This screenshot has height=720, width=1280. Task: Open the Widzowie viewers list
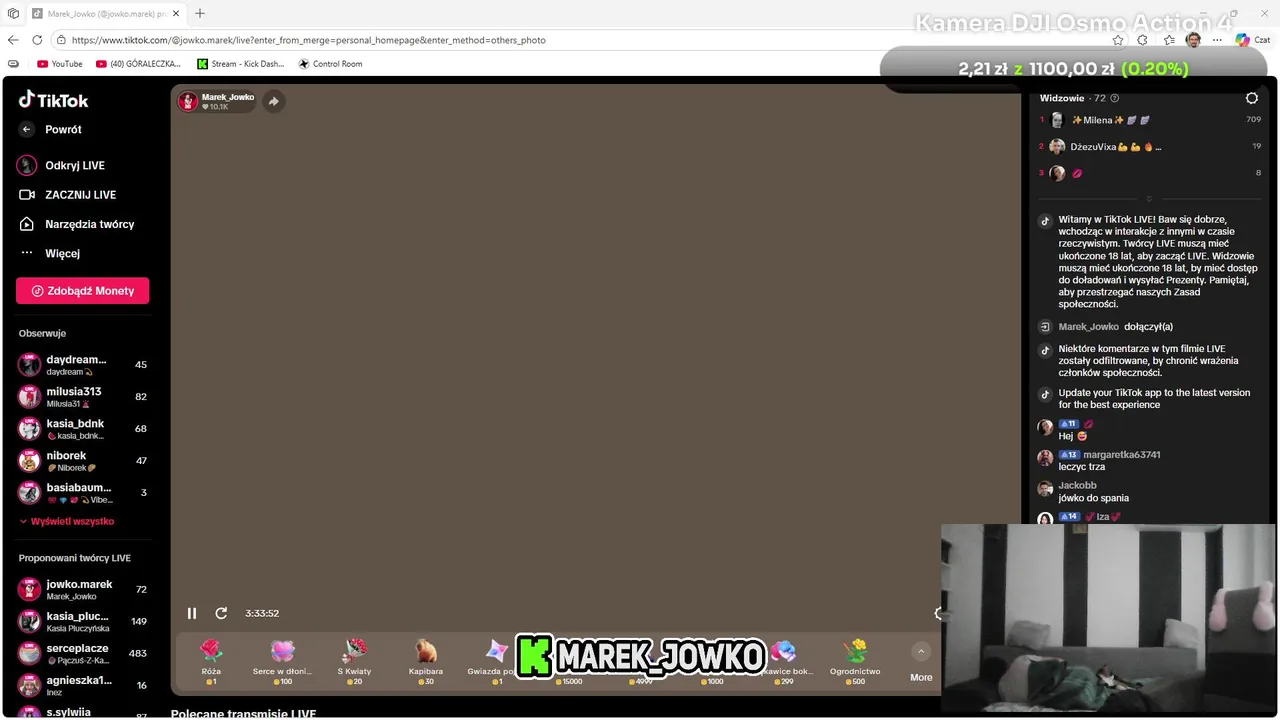click(x=1073, y=98)
